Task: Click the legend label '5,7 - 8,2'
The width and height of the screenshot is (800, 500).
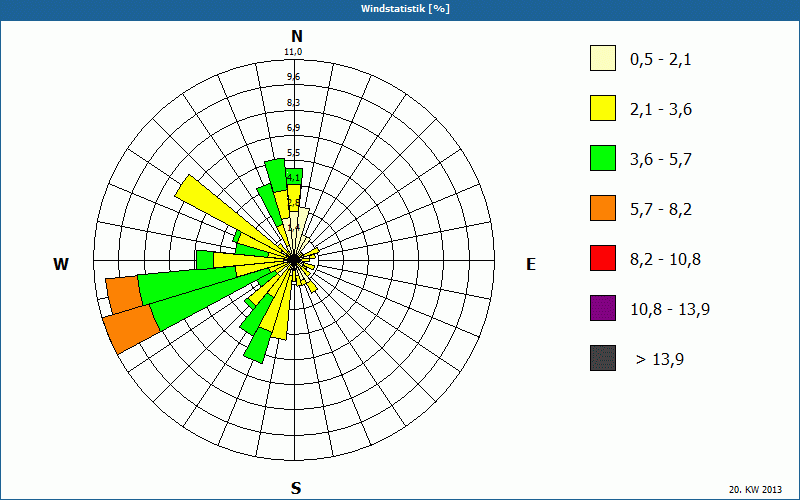Action: tap(661, 210)
